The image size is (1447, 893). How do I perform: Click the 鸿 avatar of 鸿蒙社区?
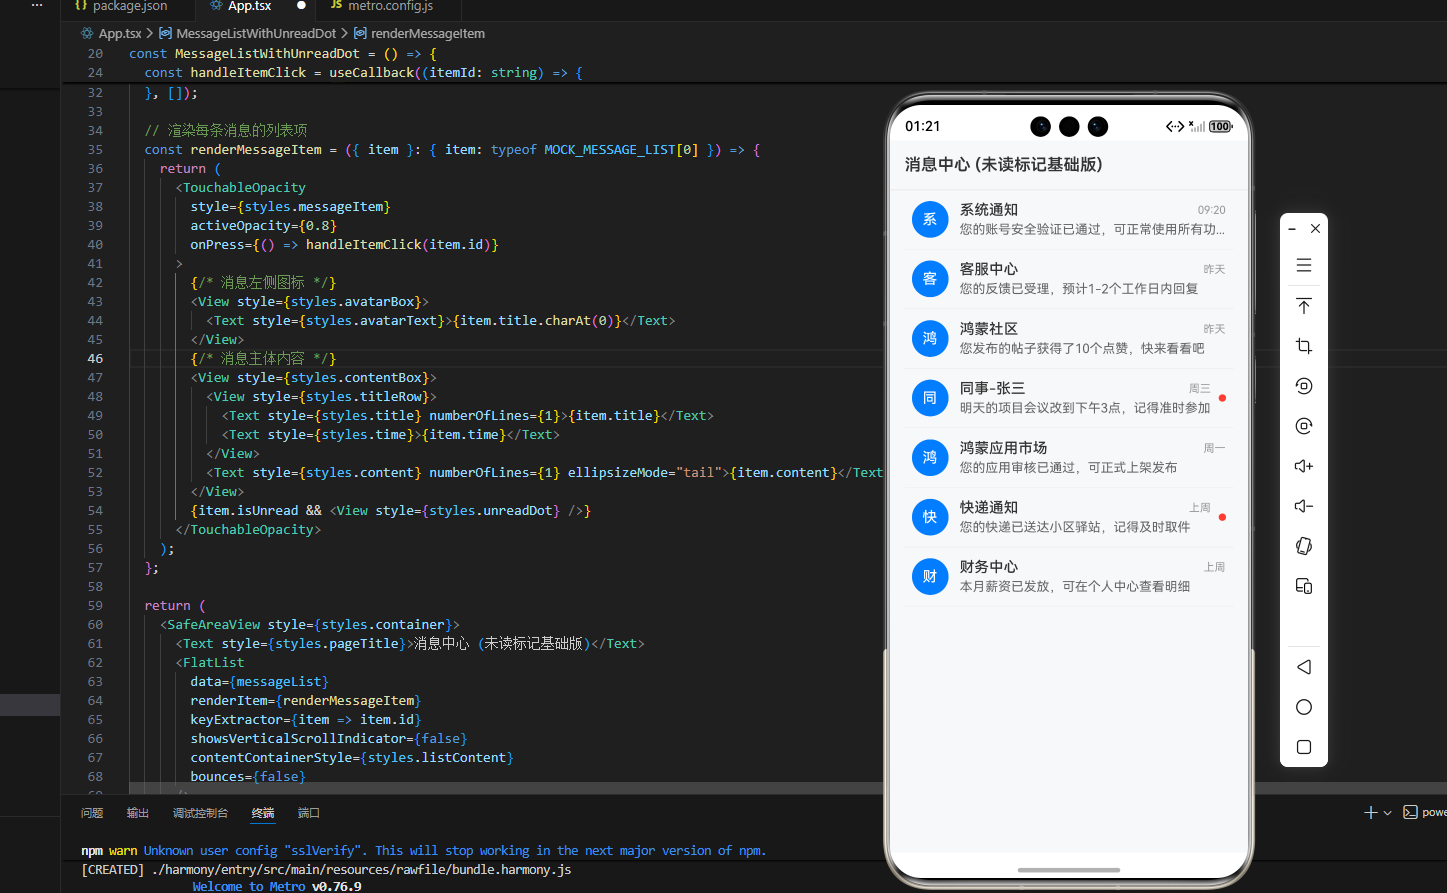(x=930, y=338)
